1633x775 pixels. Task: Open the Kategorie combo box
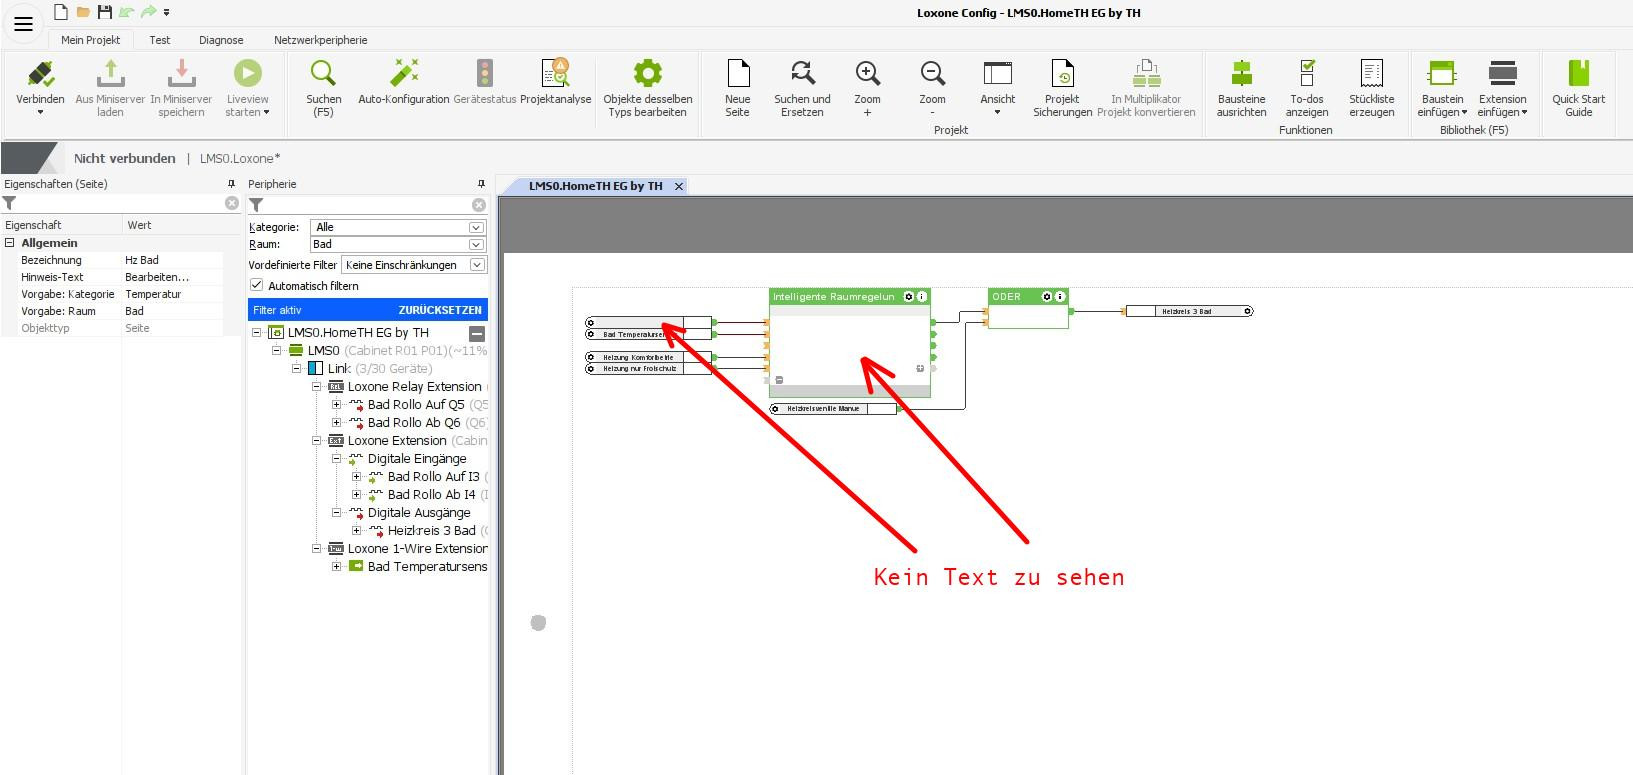point(397,227)
